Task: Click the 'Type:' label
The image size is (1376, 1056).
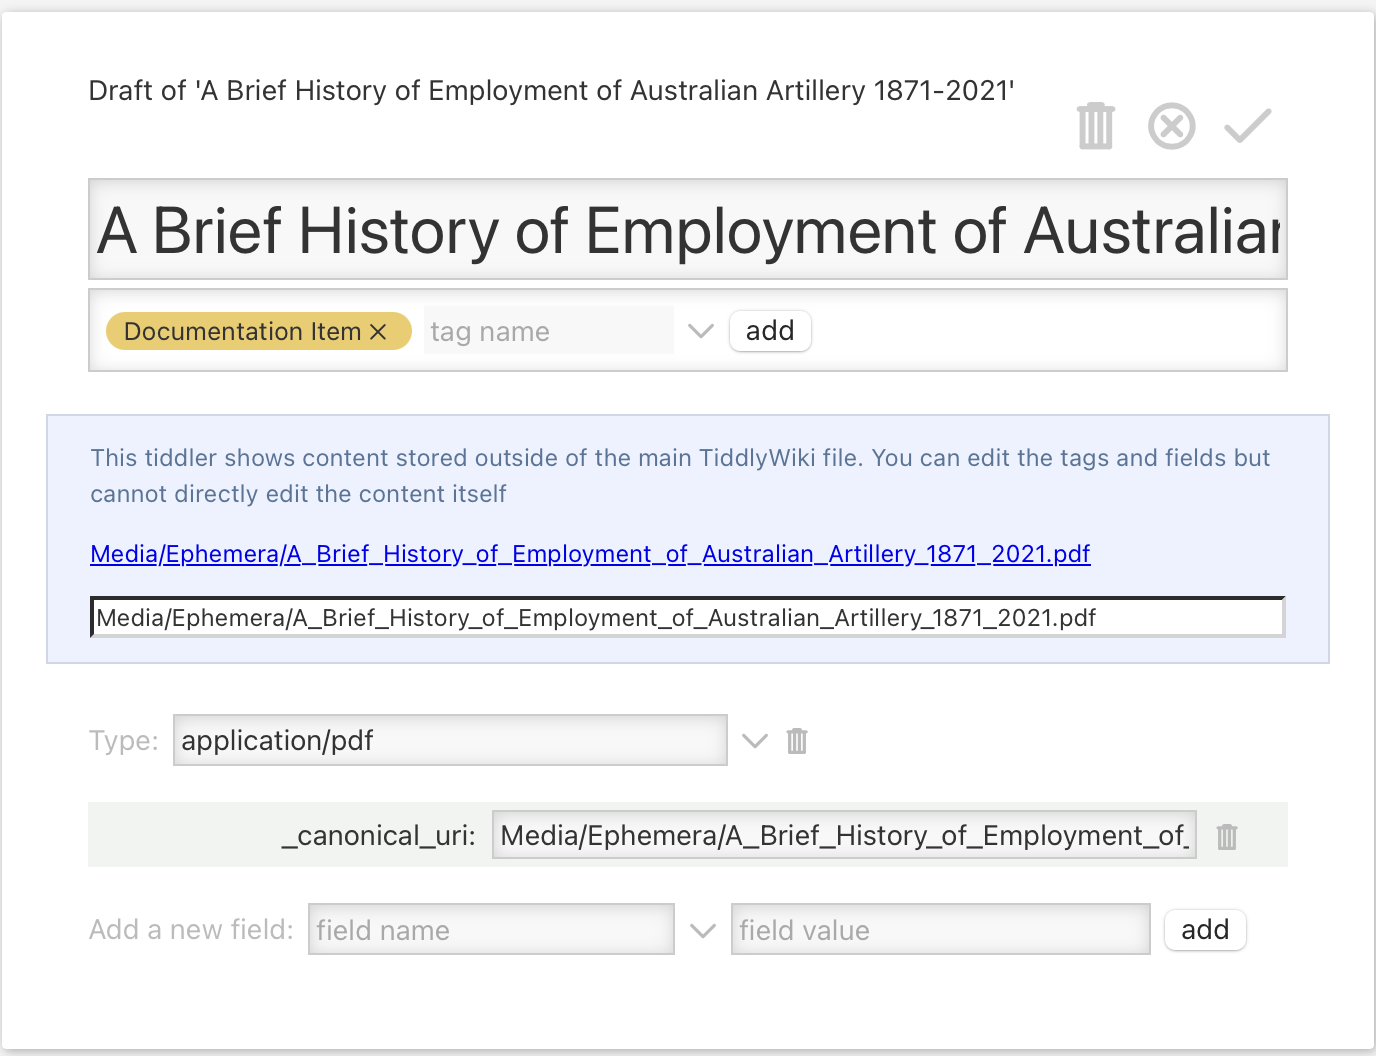Action: [x=124, y=741]
